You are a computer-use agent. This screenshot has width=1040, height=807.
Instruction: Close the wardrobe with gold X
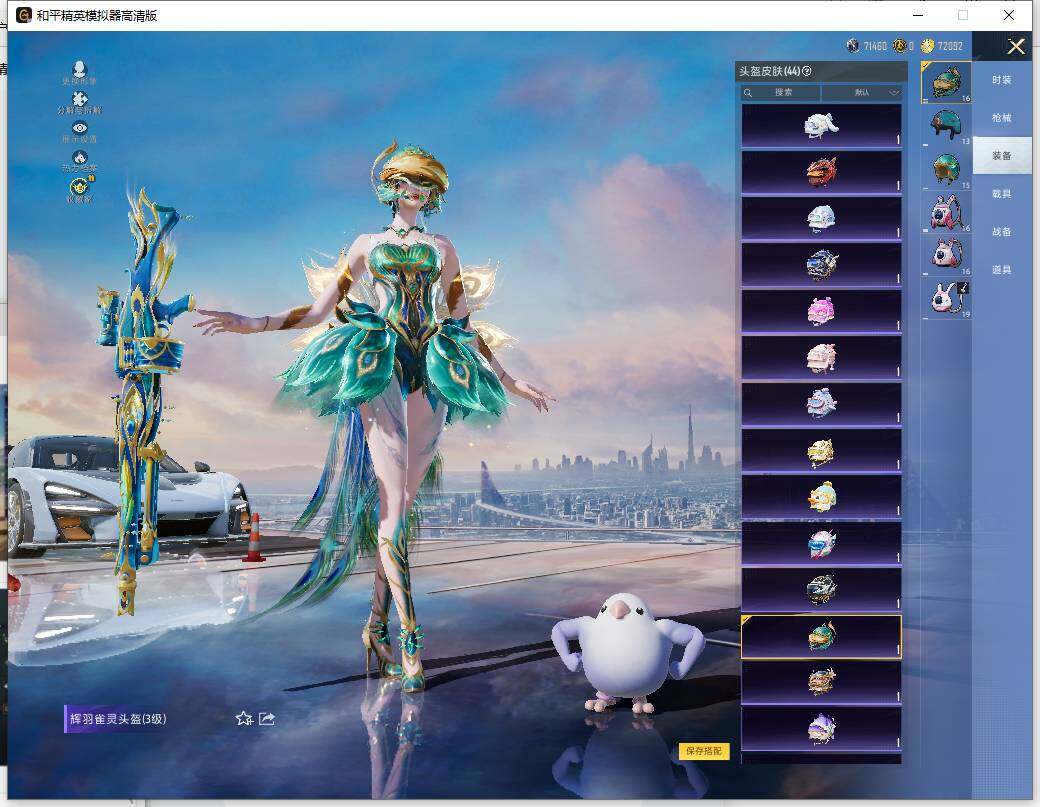coord(1015,46)
